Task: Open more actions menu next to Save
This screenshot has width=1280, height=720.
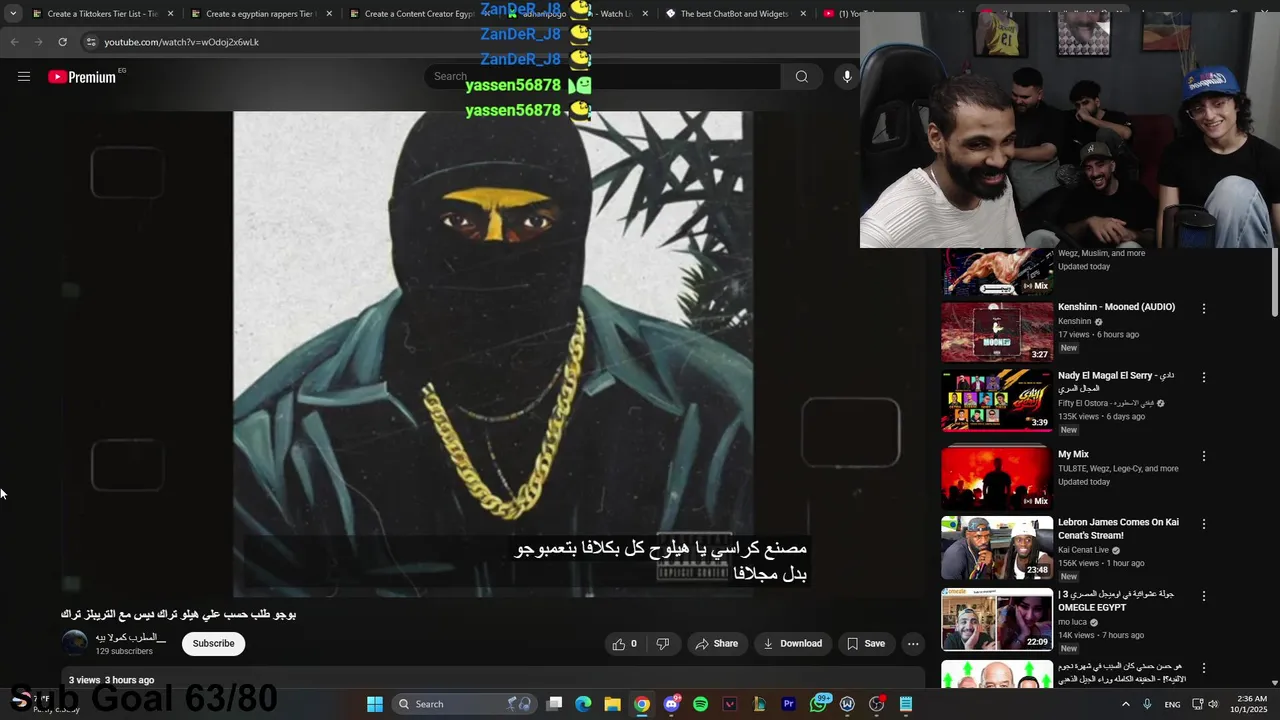Action: 913,644
